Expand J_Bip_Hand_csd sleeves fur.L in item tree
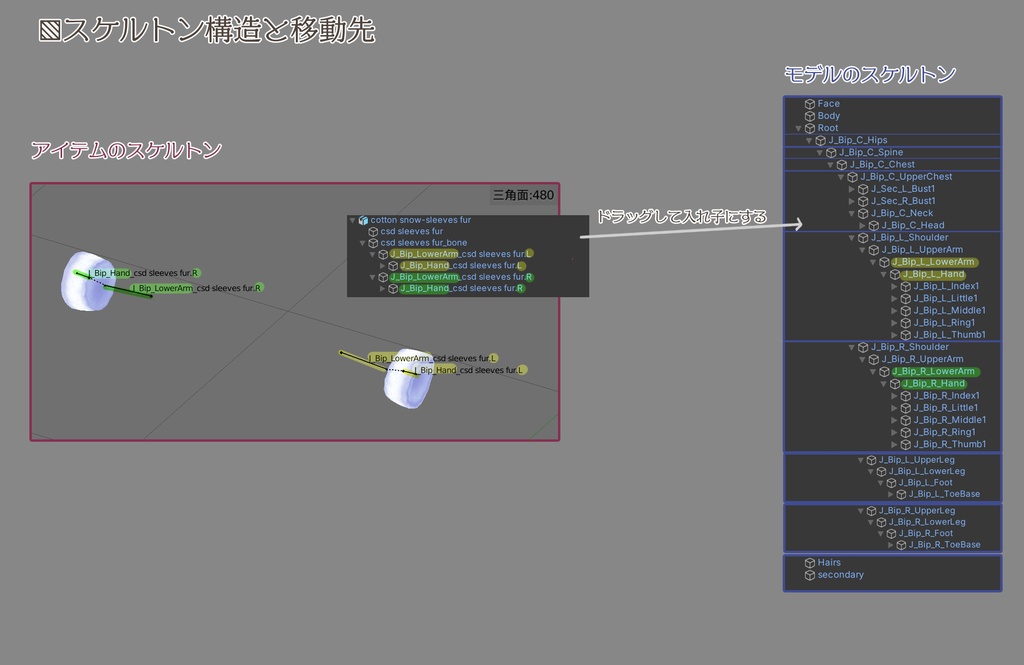1024x665 pixels. 383,266
